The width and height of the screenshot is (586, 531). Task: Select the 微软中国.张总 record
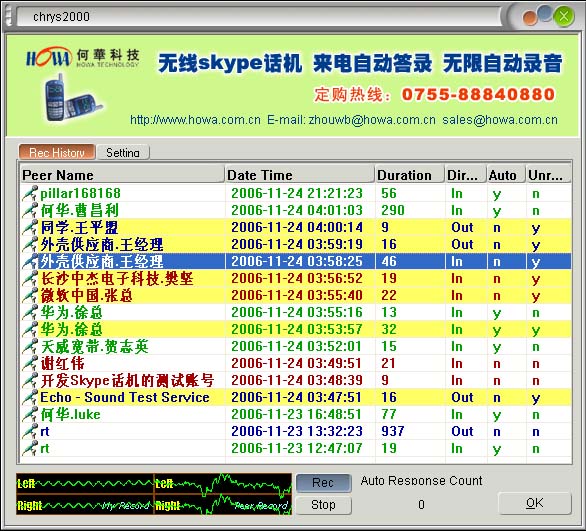click(x=295, y=295)
